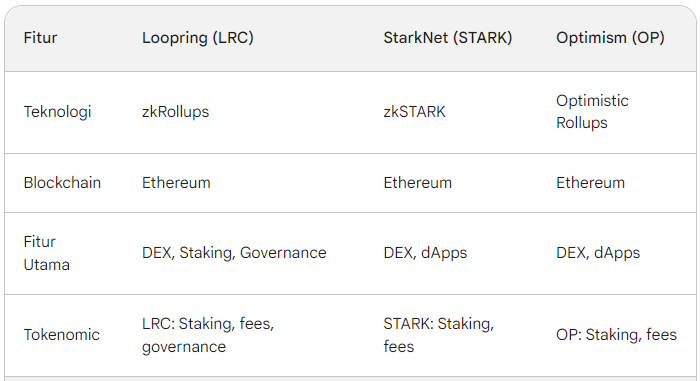Click the Teknologi row label
Viewport: 700px width, 381px height.
(x=57, y=112)
